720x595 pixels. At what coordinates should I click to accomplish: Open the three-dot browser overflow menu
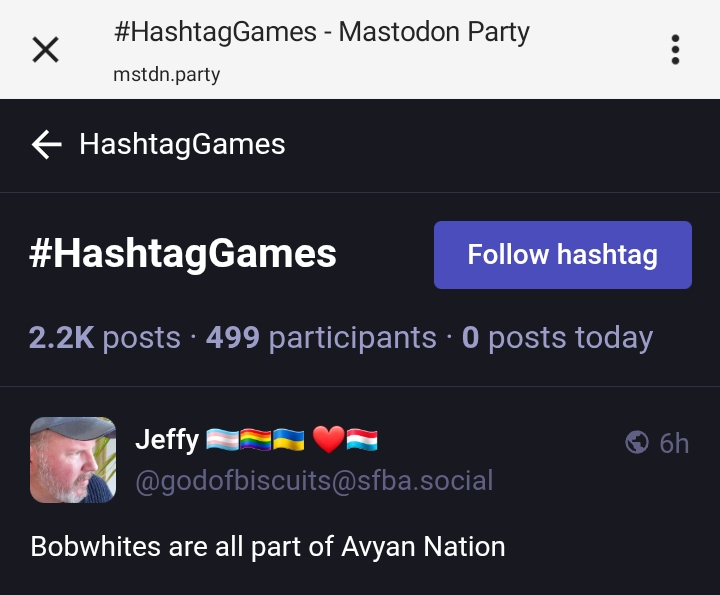tap(675, 49)
